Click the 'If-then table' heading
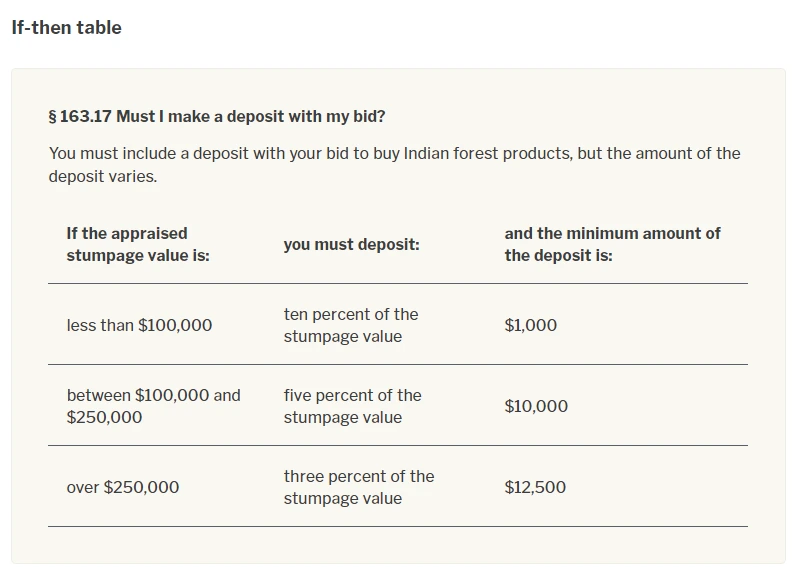Screen dimensions: 794x567 tap(66, 27)
